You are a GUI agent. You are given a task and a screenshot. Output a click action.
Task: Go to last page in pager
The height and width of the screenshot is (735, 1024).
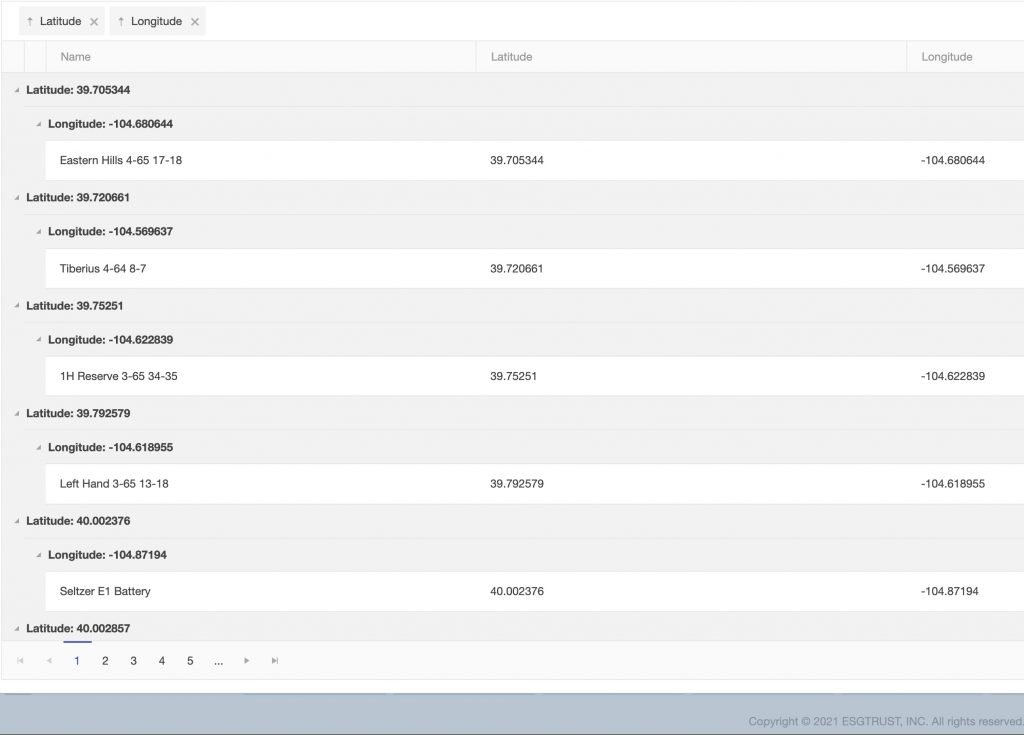pyautogui.click(x=275, y=661)
